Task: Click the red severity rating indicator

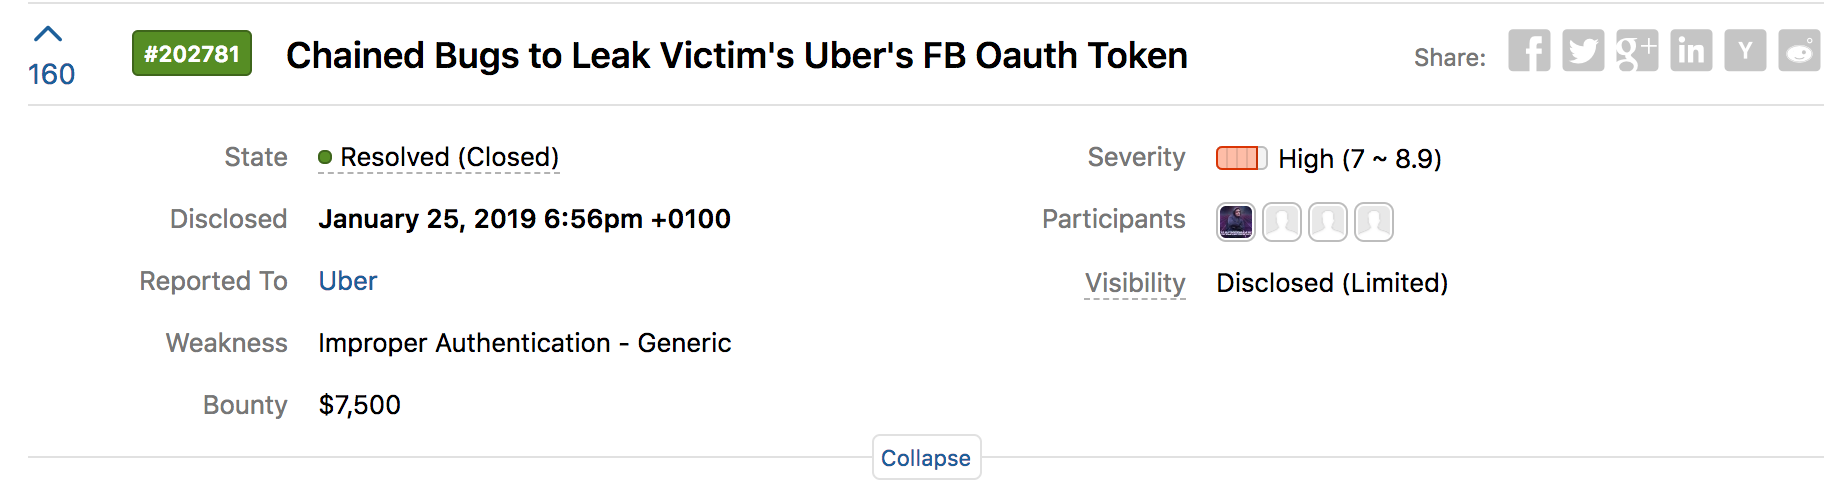Action: 1241,158
